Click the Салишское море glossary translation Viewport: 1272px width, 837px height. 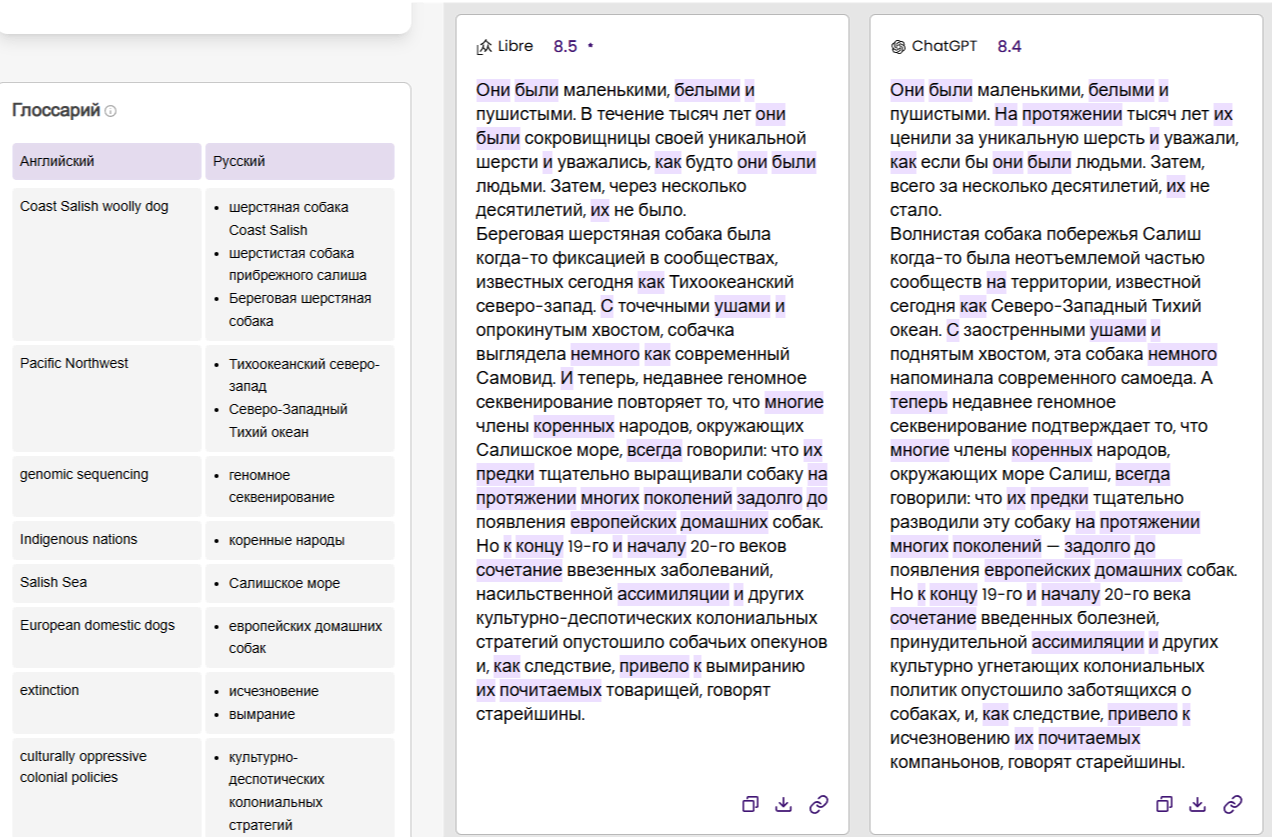(284, 583)
